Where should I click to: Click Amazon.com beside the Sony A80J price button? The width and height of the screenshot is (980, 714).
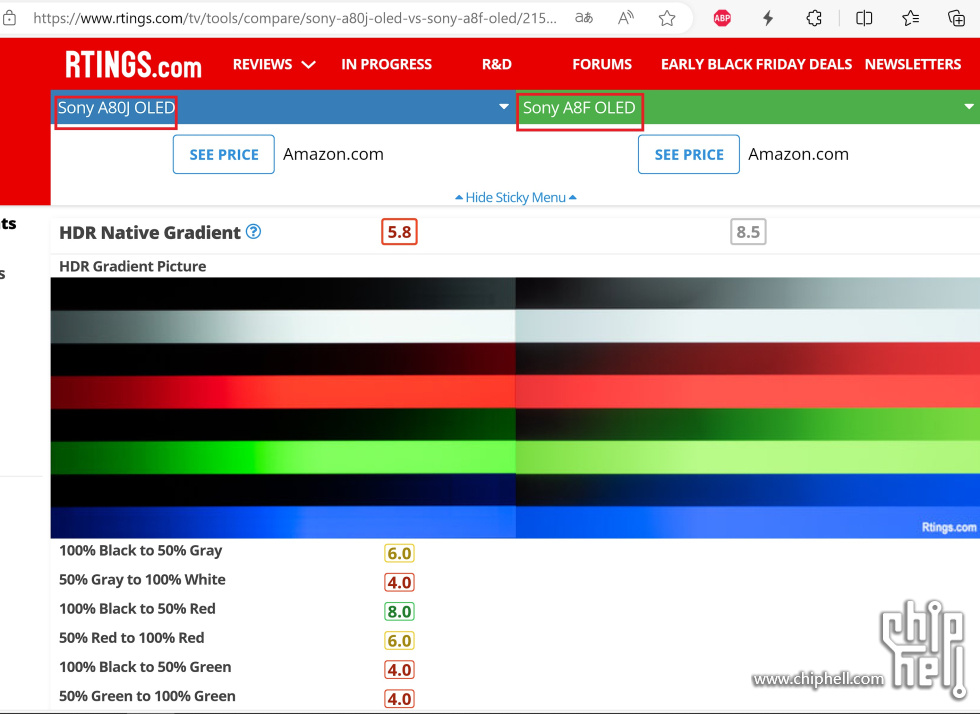[x=333, y=154]
